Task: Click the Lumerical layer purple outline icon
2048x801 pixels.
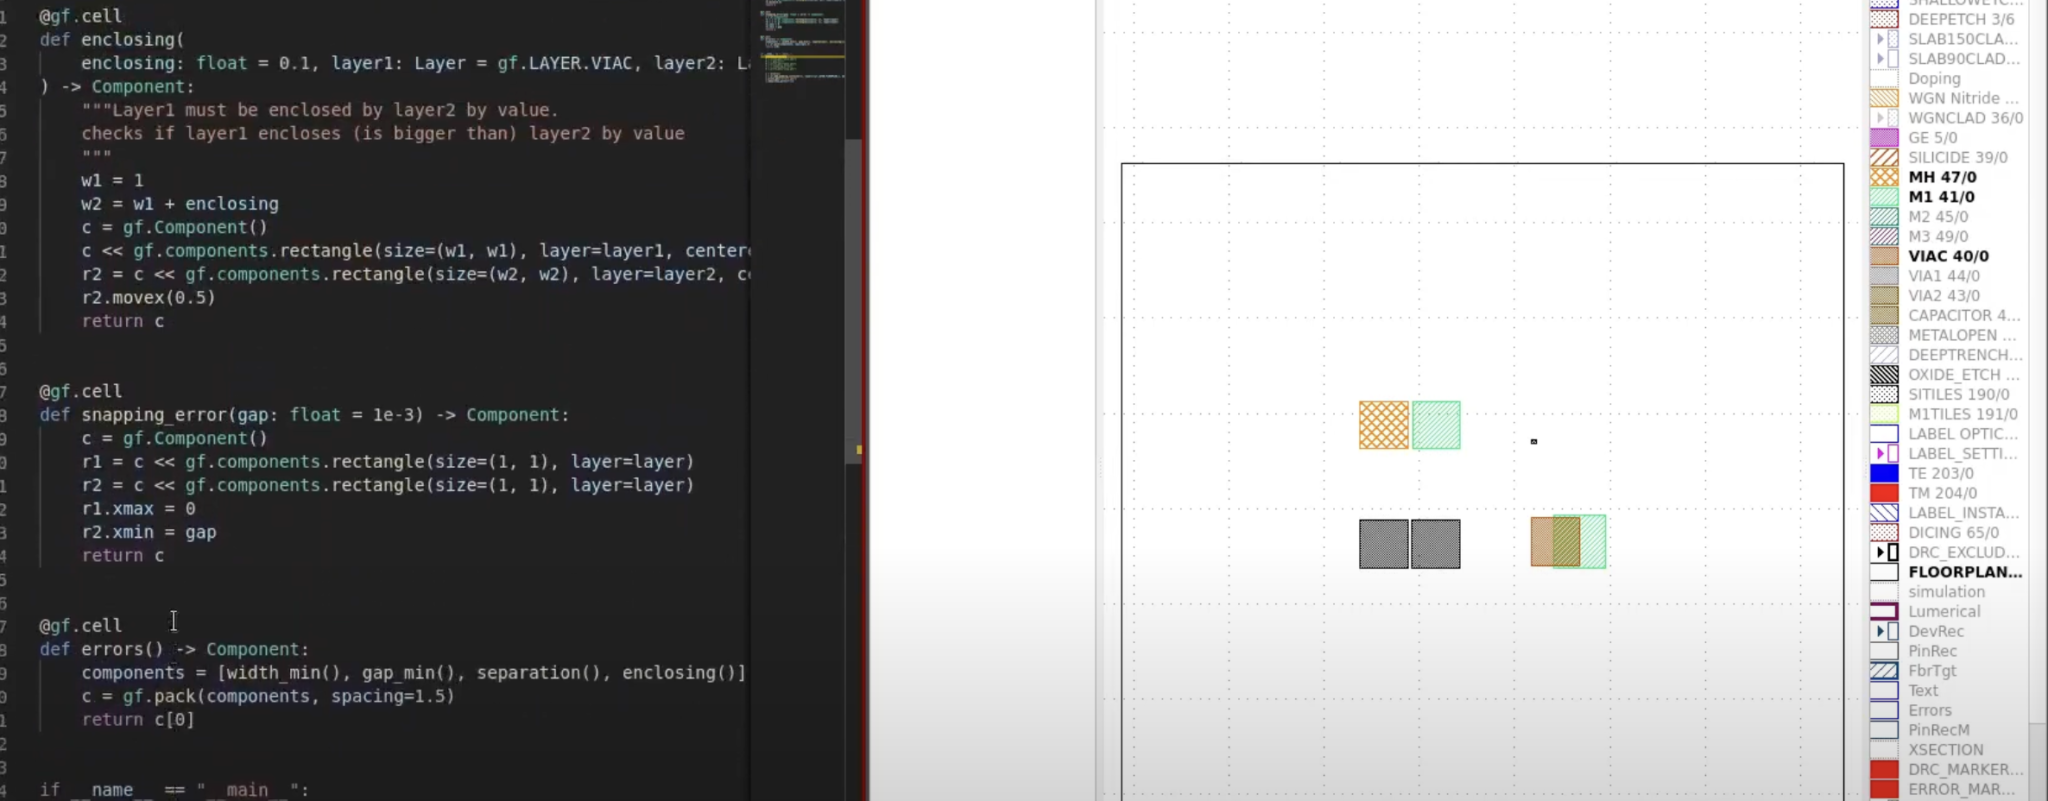Action: [x=1884, y=612]
